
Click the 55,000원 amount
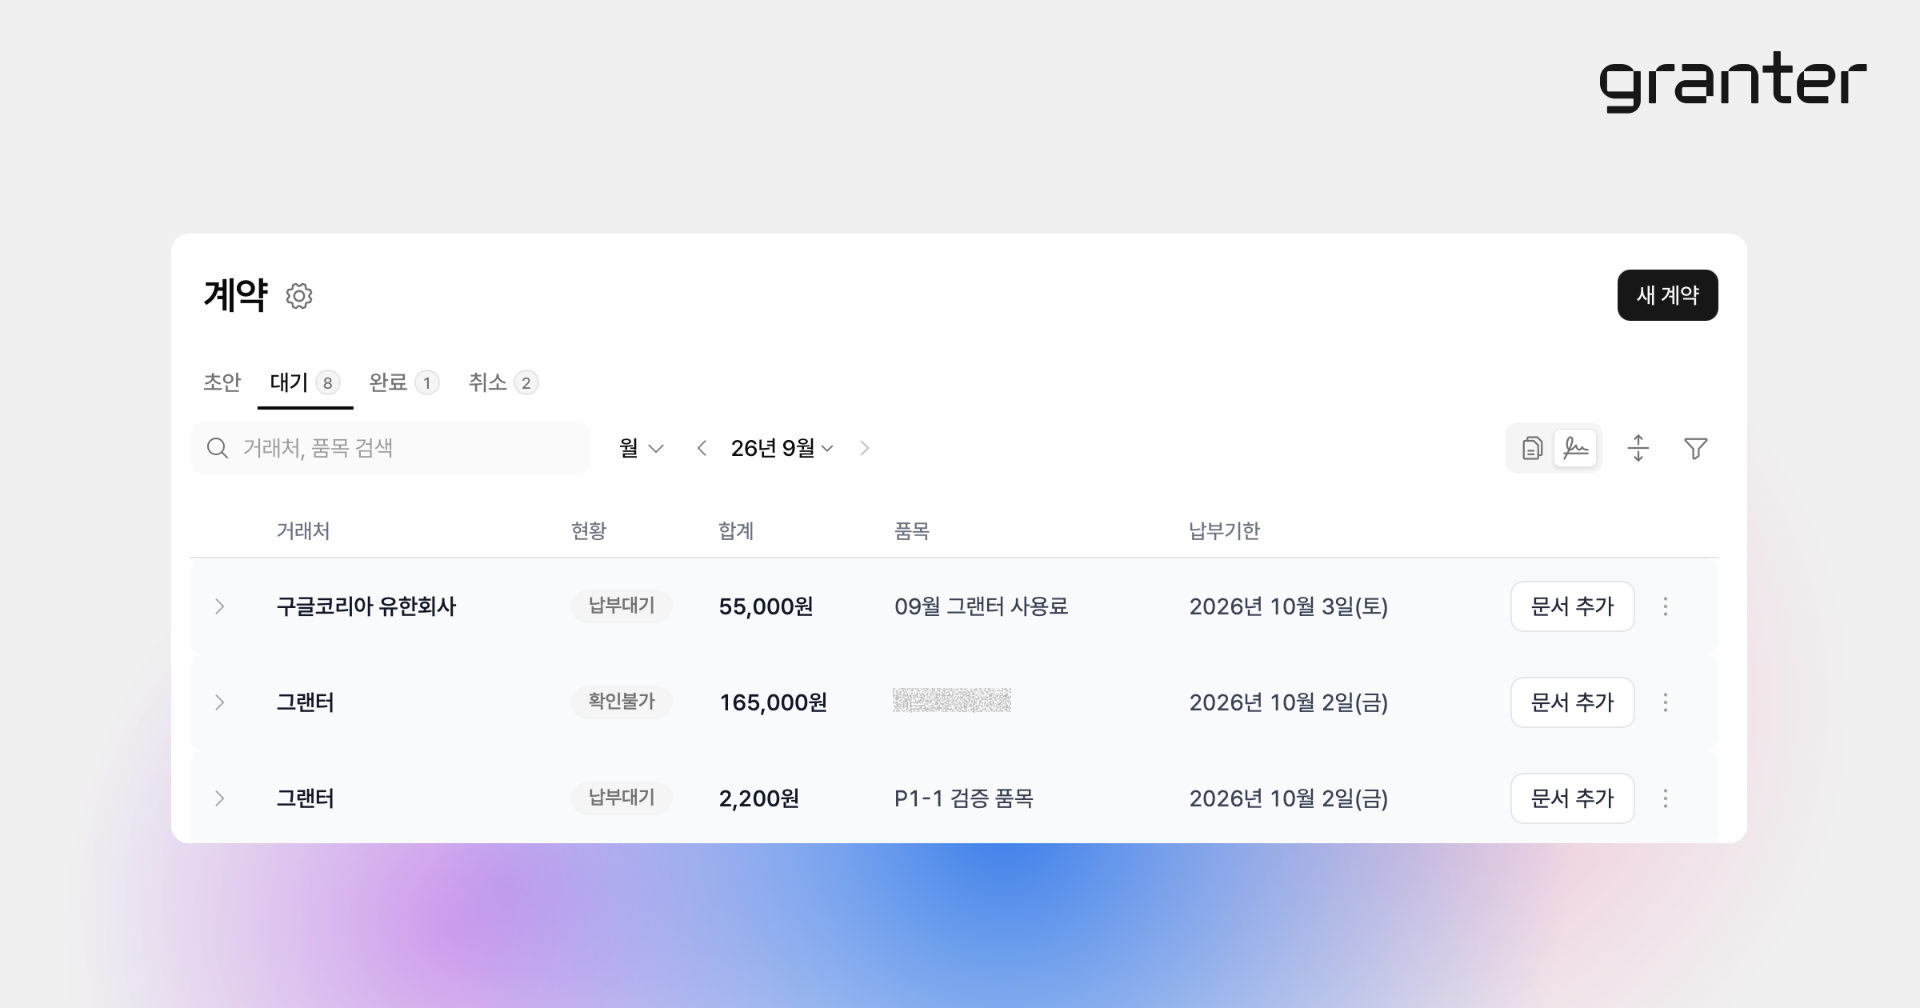[766, 606]
